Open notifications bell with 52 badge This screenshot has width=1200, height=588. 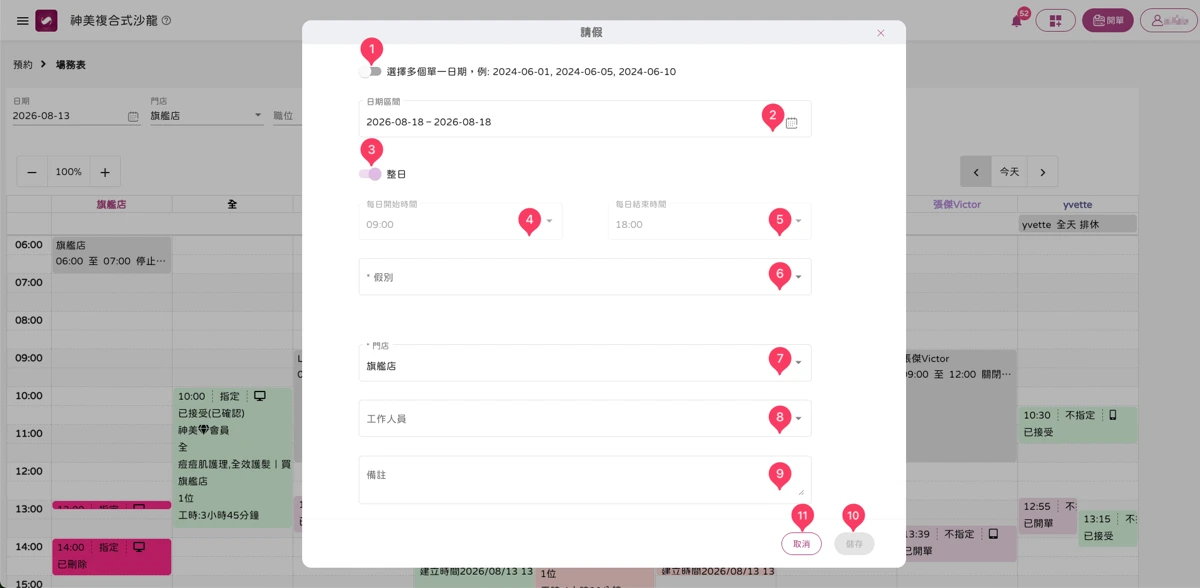pos(1017,20)
